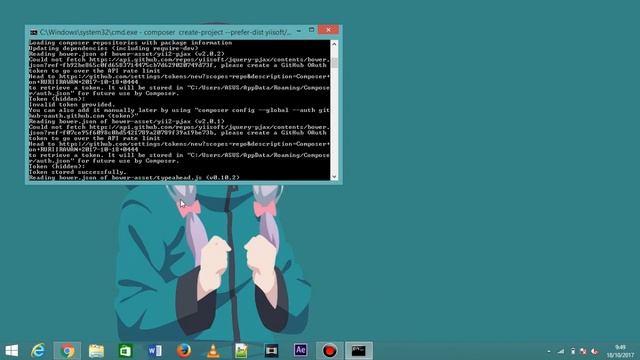
Task: Switch to Google Chrome in taskbar
Action: coord(67,351)
